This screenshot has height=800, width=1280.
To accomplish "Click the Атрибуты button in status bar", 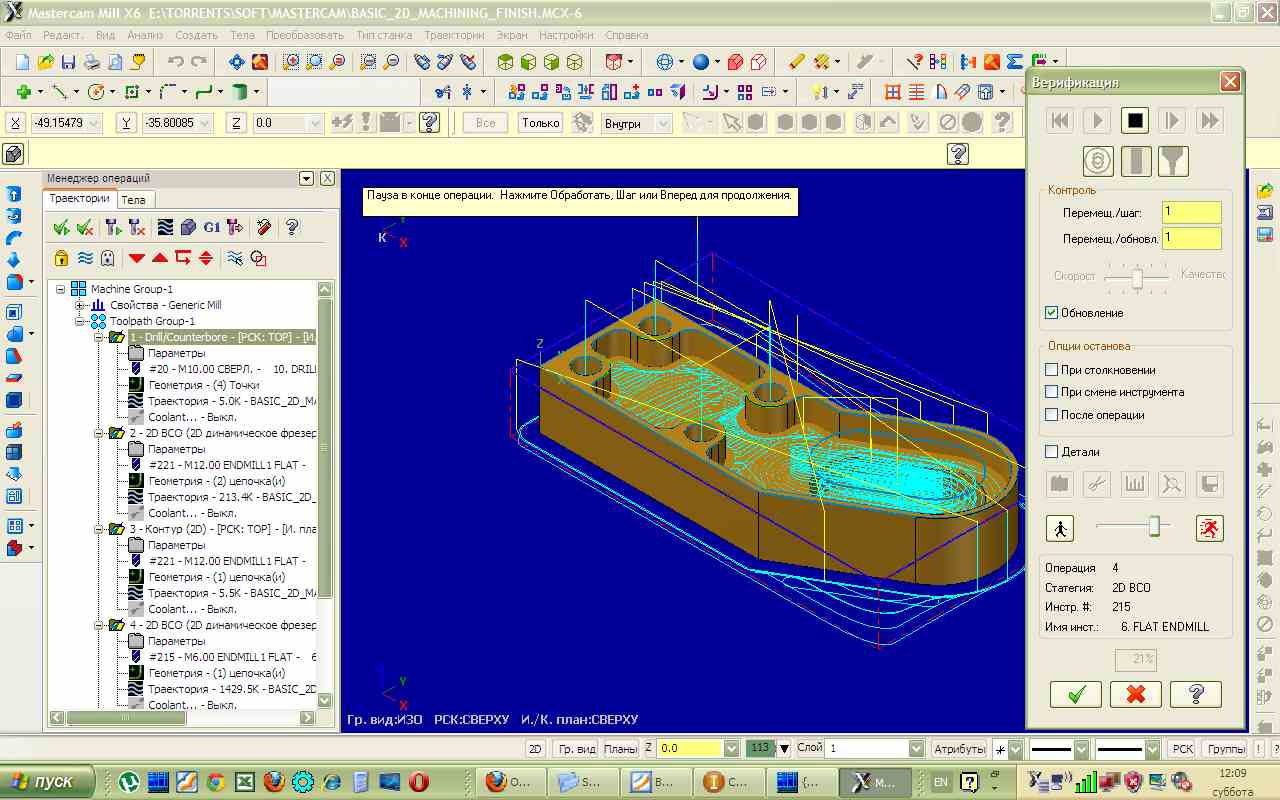I will click(x=958, y=749).
